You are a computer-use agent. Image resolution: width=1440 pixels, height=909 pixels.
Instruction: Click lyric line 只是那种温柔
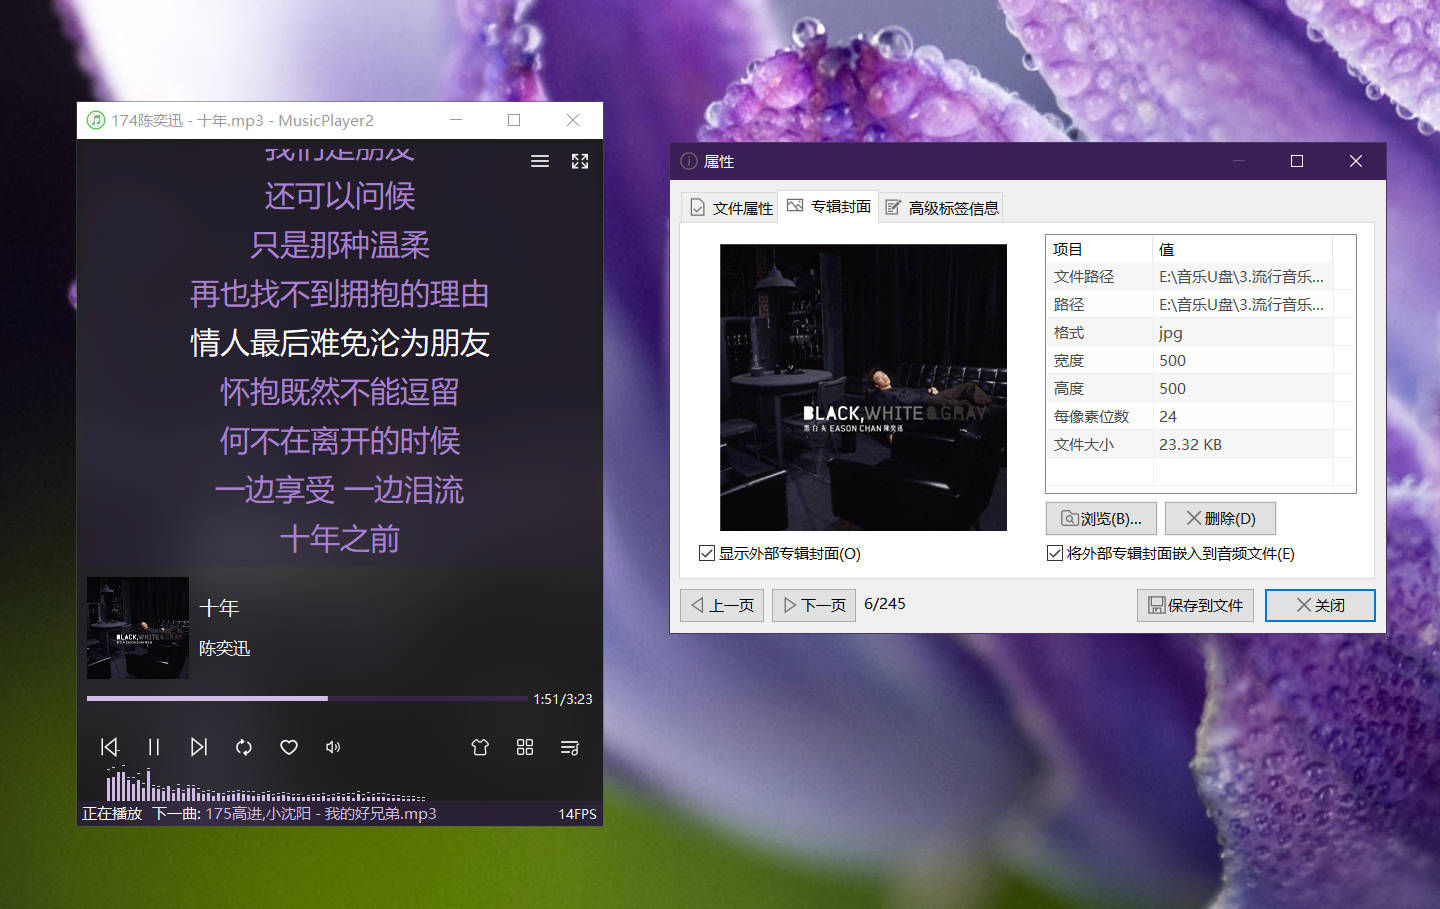(x=340, y=245)
